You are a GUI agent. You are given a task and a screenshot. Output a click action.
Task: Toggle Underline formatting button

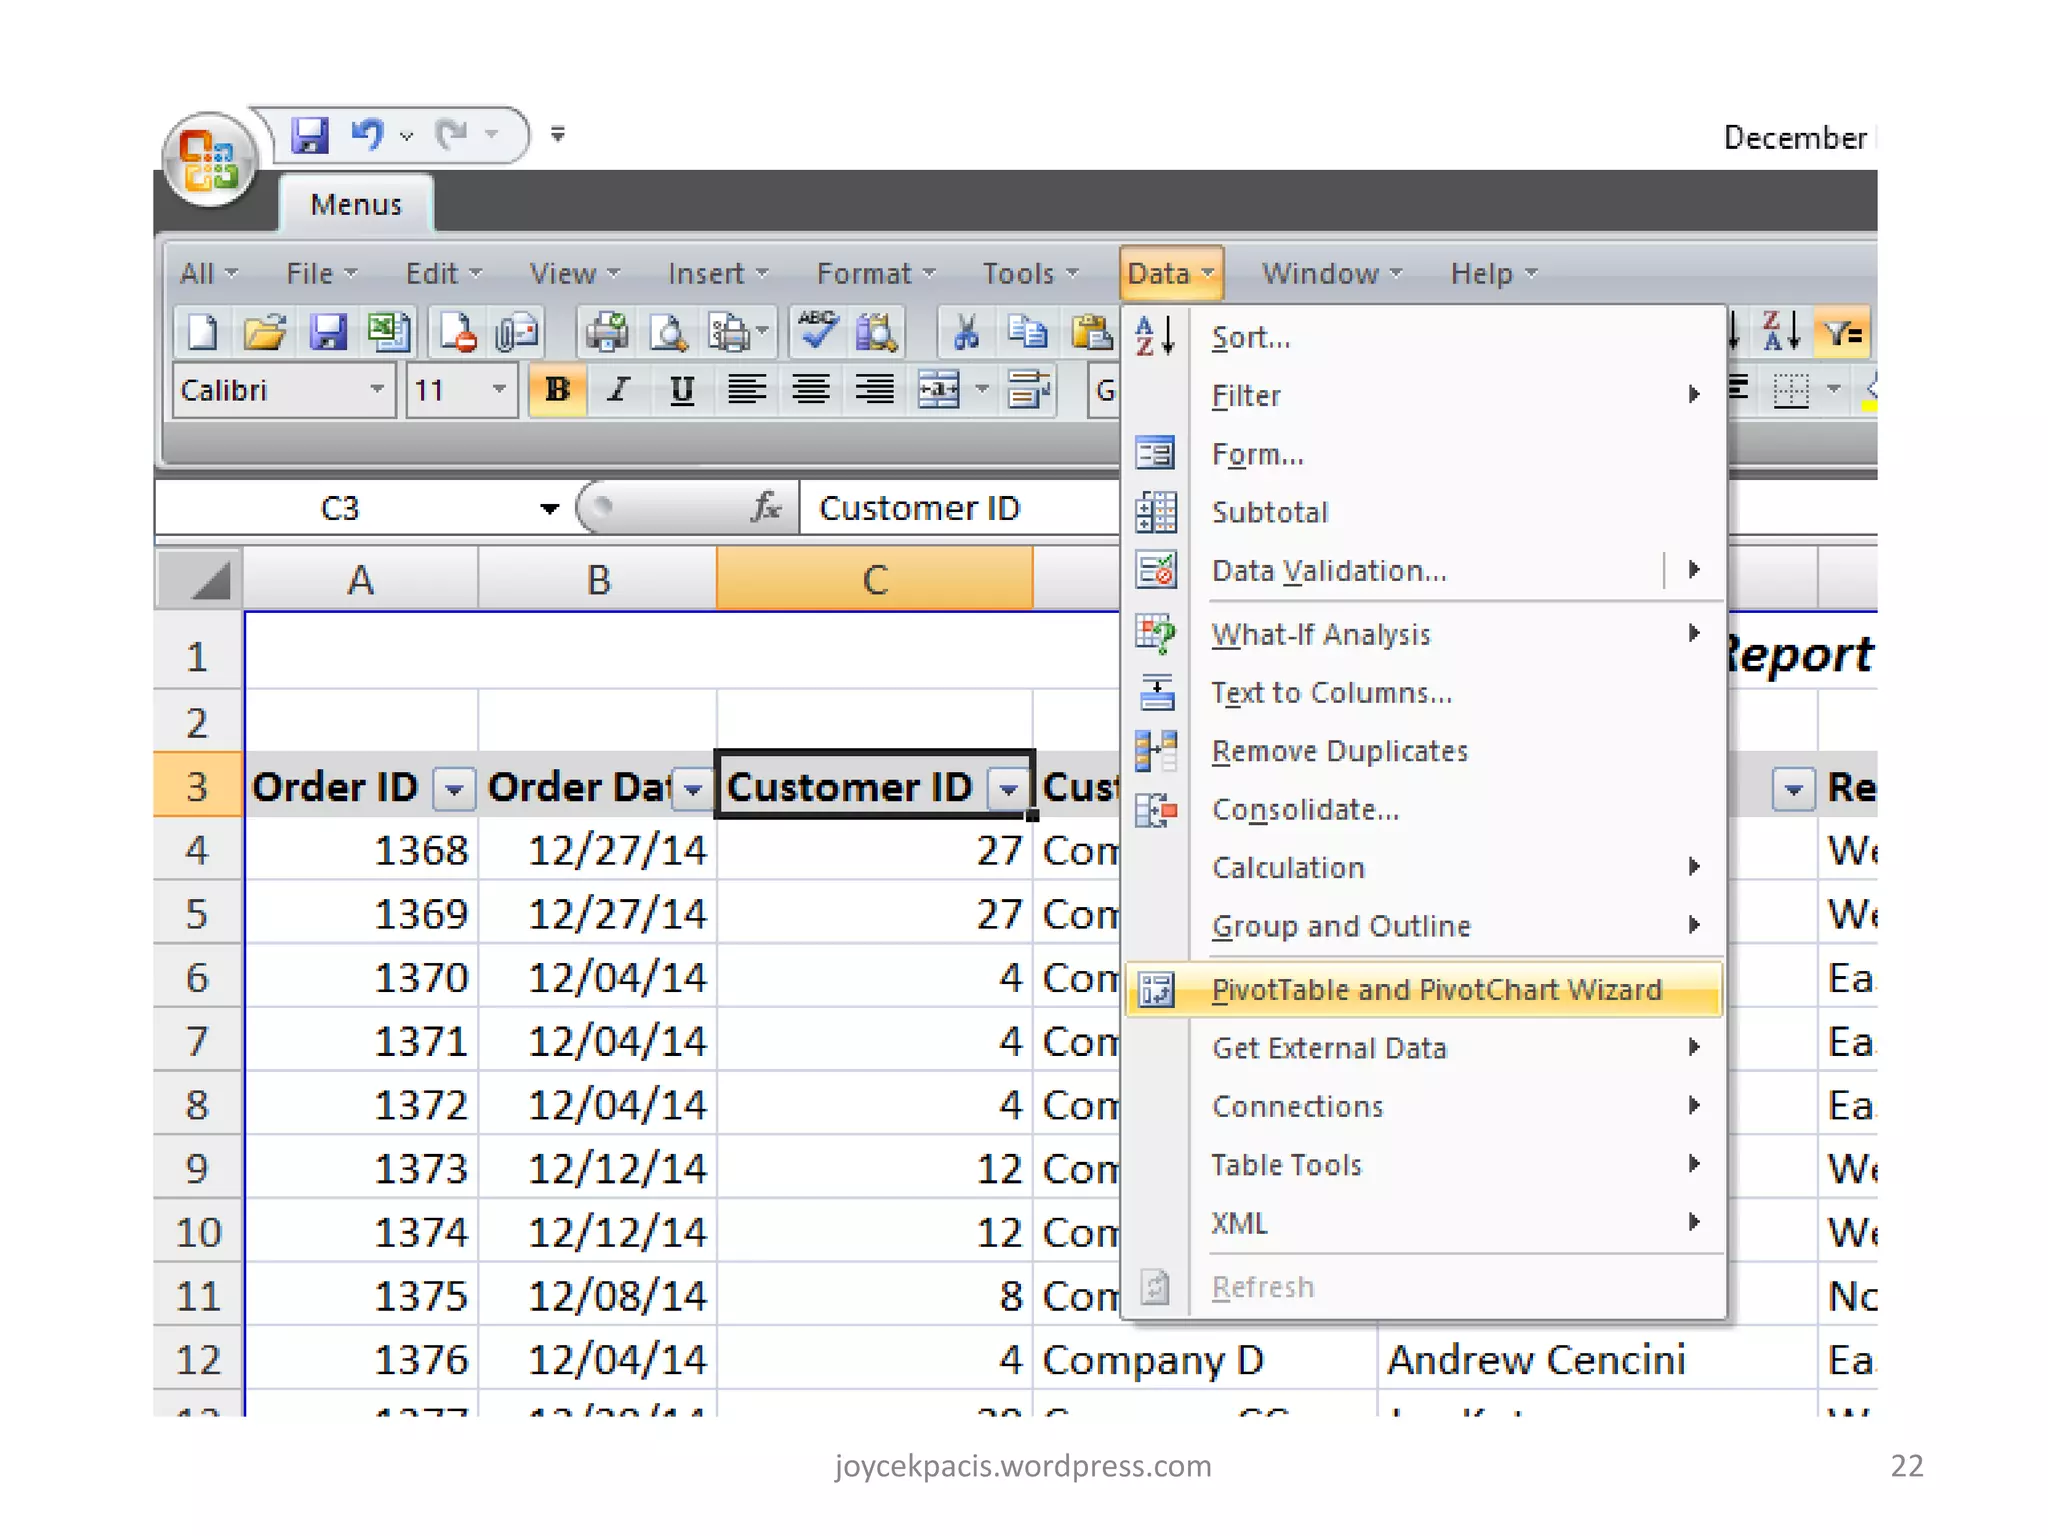tap(682, 390)
